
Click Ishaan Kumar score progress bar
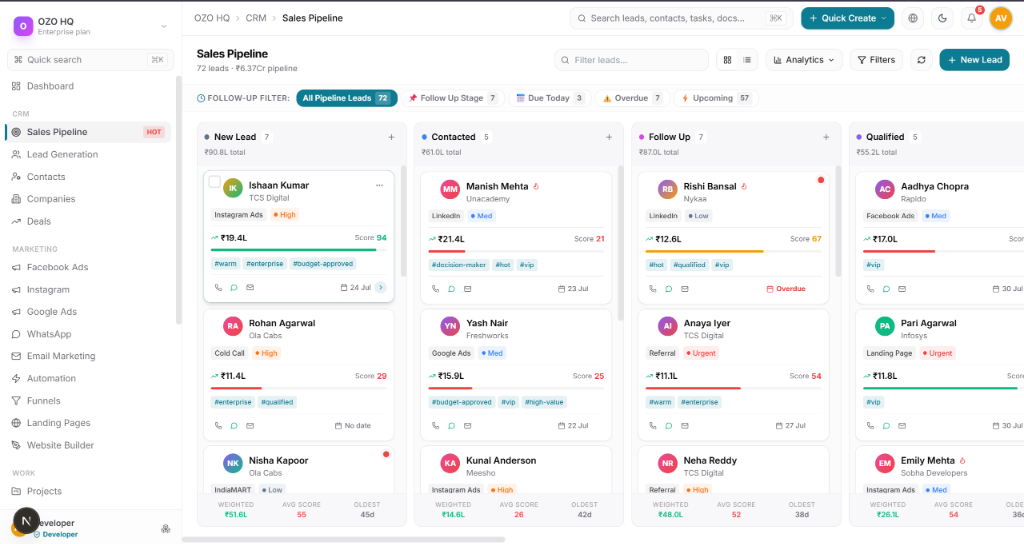pos(298,250)
